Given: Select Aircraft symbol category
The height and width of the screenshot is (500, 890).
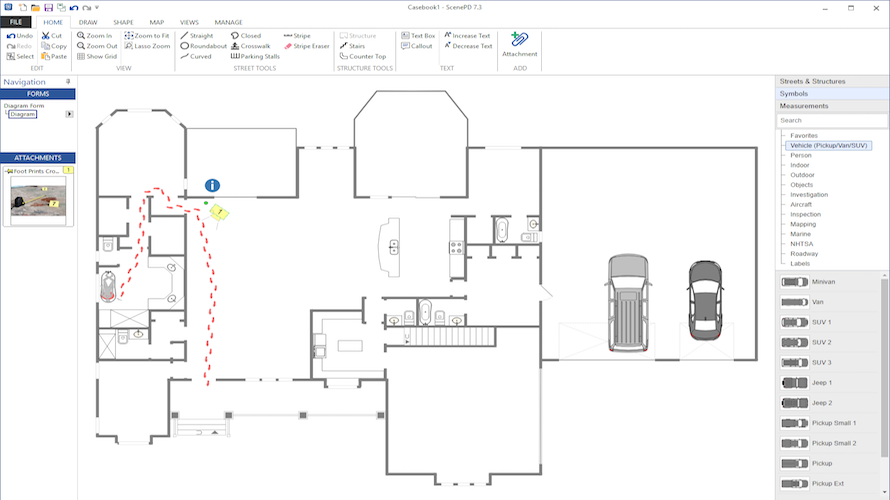Looking at the screenshot, I should 801,204.
